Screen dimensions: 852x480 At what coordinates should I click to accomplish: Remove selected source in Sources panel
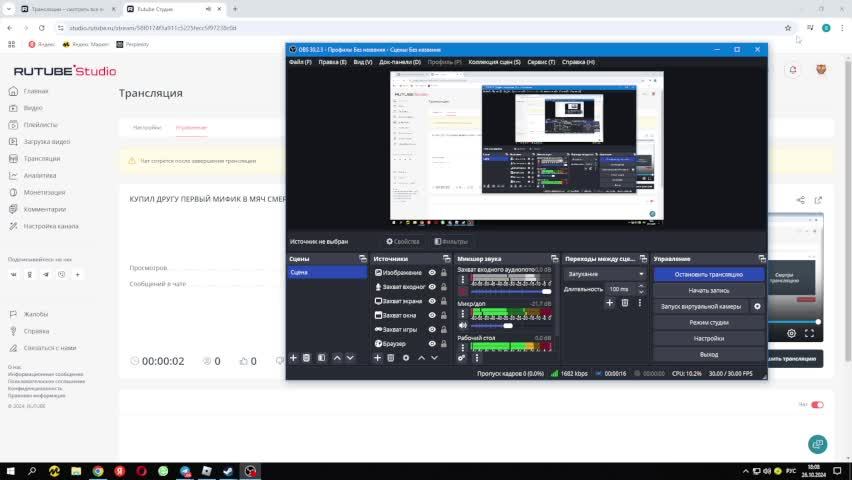[x=391, y=358]
